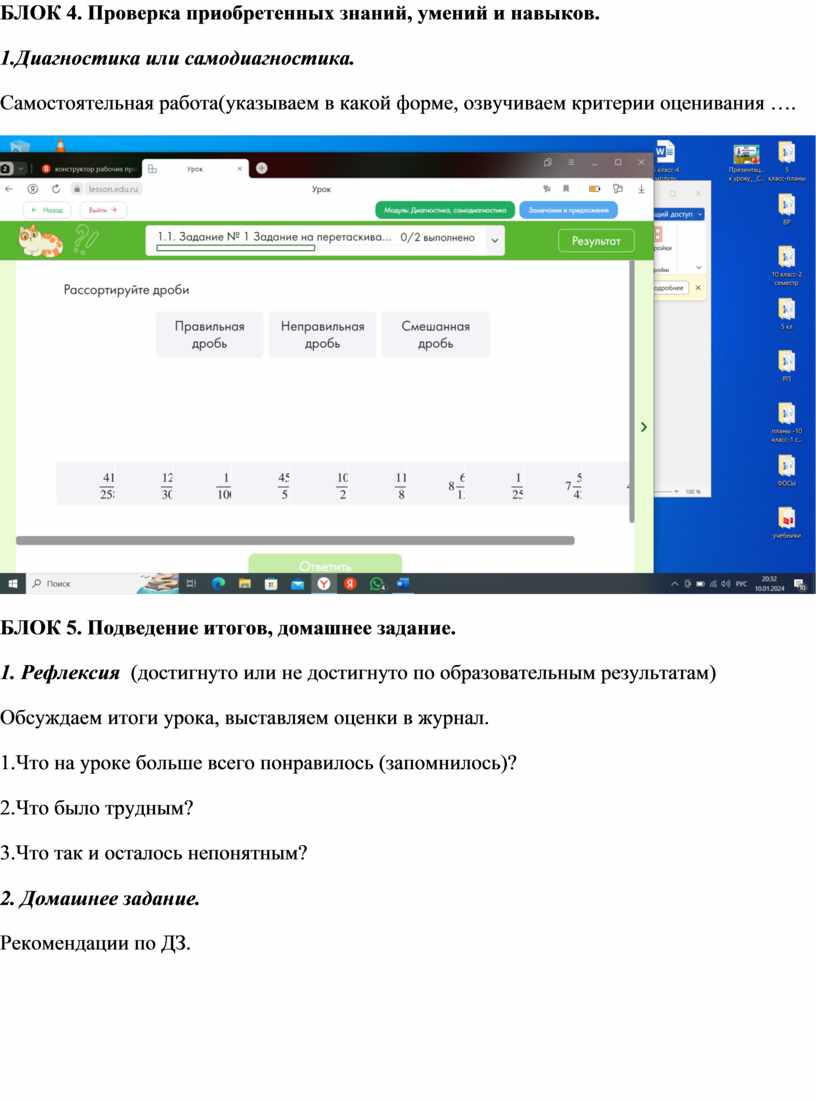Launch Microsoft Edge from the taskbar

coord(219,583)
